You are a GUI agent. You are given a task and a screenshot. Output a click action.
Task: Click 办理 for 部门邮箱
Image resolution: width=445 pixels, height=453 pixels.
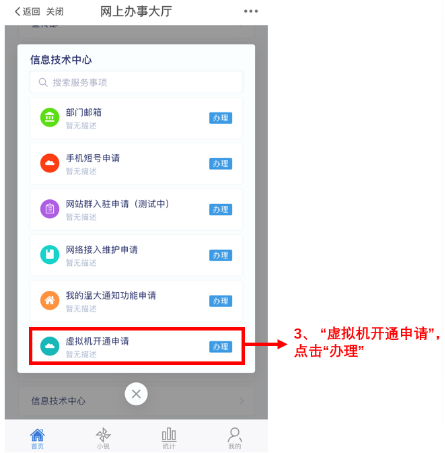pos(220,118)
